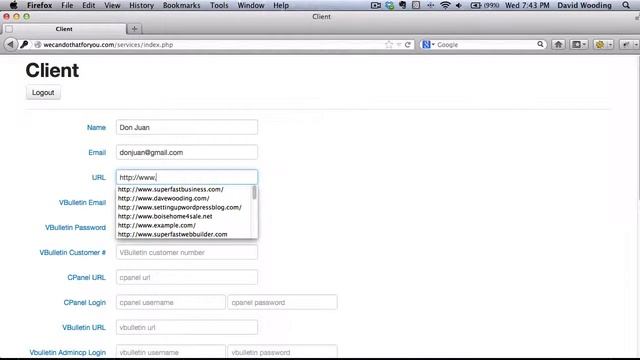Screen dimensions: 640x360
Task: Click the Wi-Fi status icon
Action: [x=445, y=5]
